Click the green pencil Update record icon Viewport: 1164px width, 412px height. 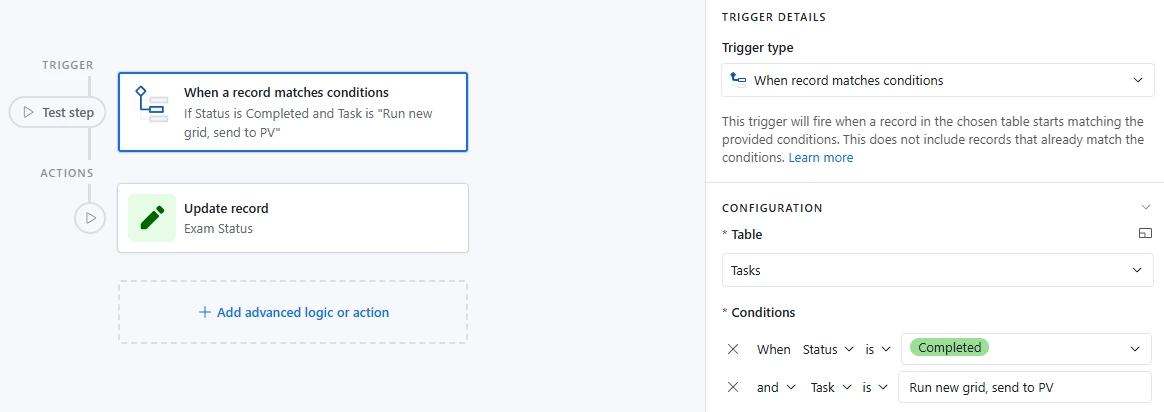(152, 218)
